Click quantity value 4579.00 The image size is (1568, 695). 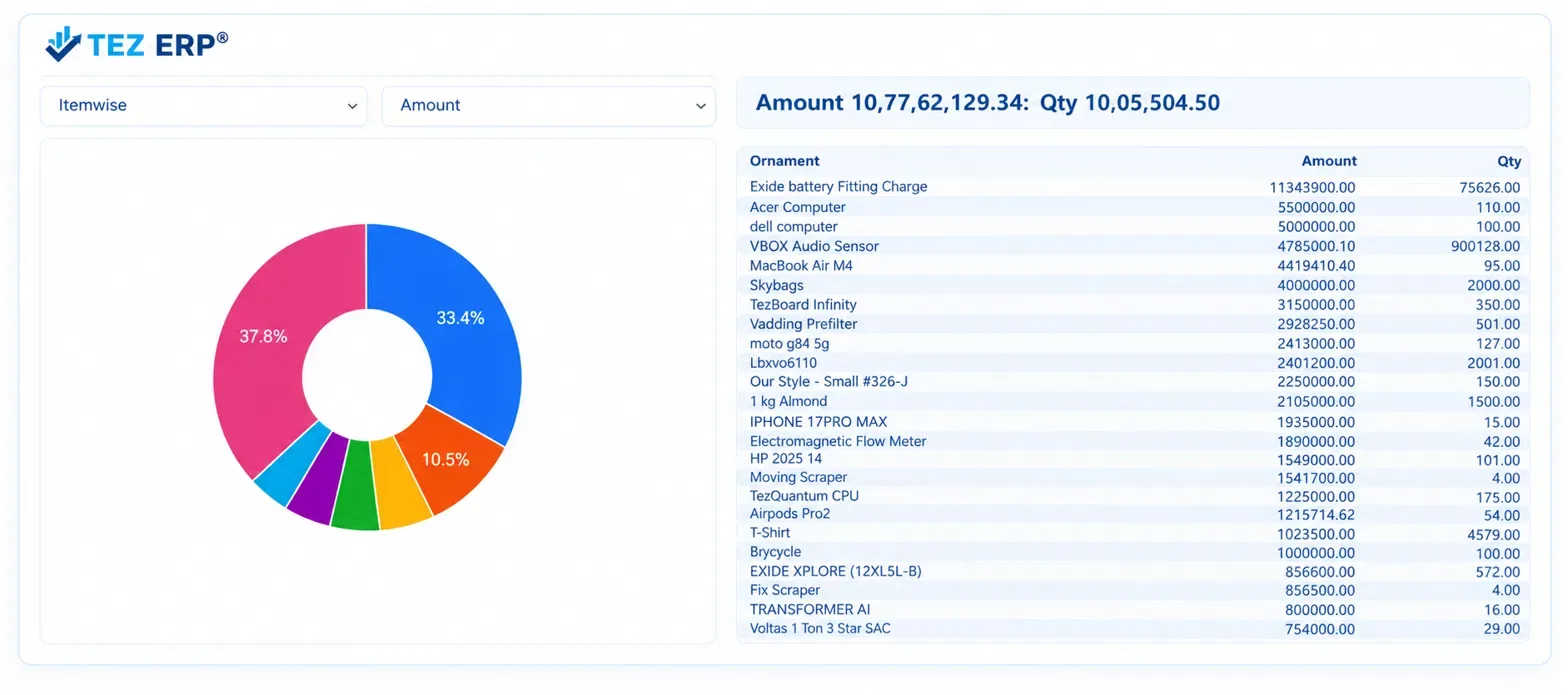(1493, 534)
